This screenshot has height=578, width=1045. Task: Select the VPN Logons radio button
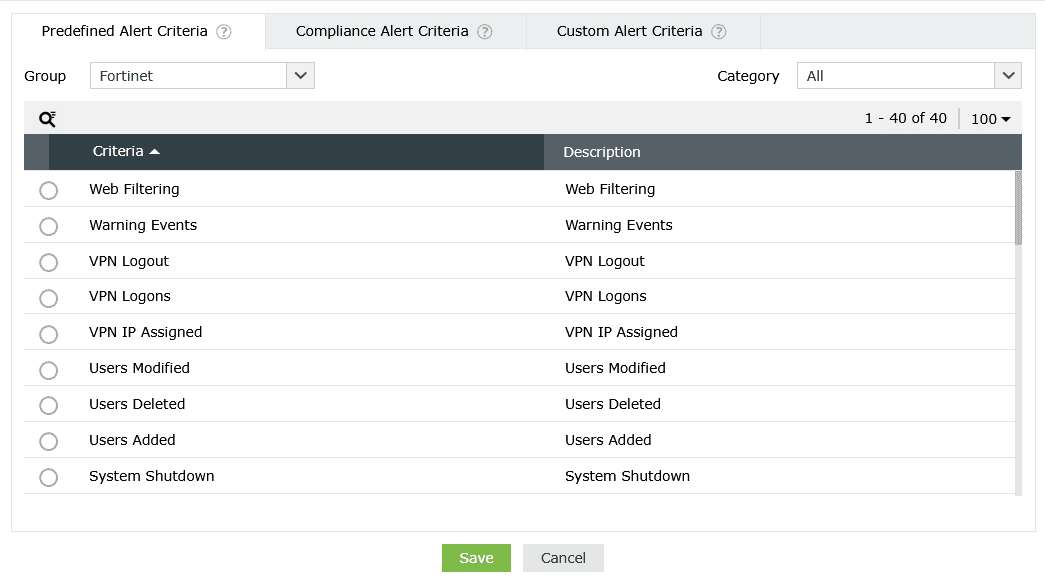[x=48, y=298]
